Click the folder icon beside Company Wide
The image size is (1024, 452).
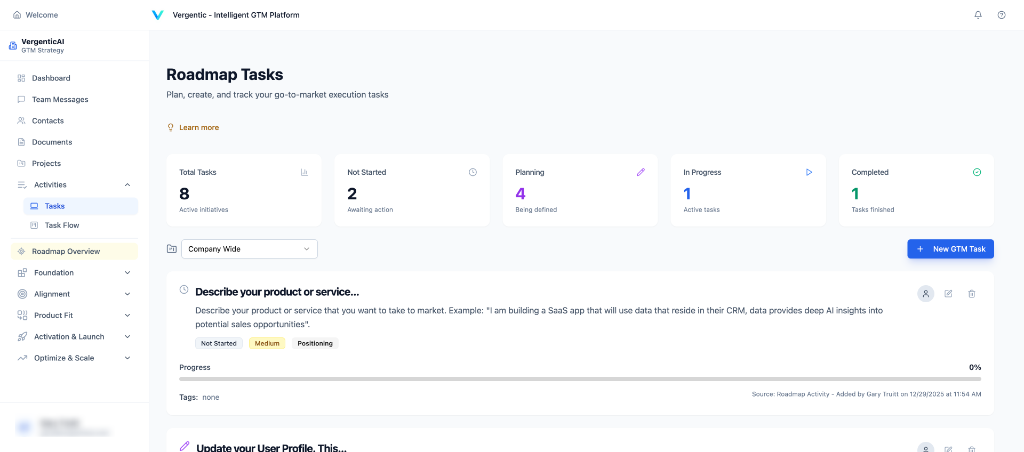(172, 249)
